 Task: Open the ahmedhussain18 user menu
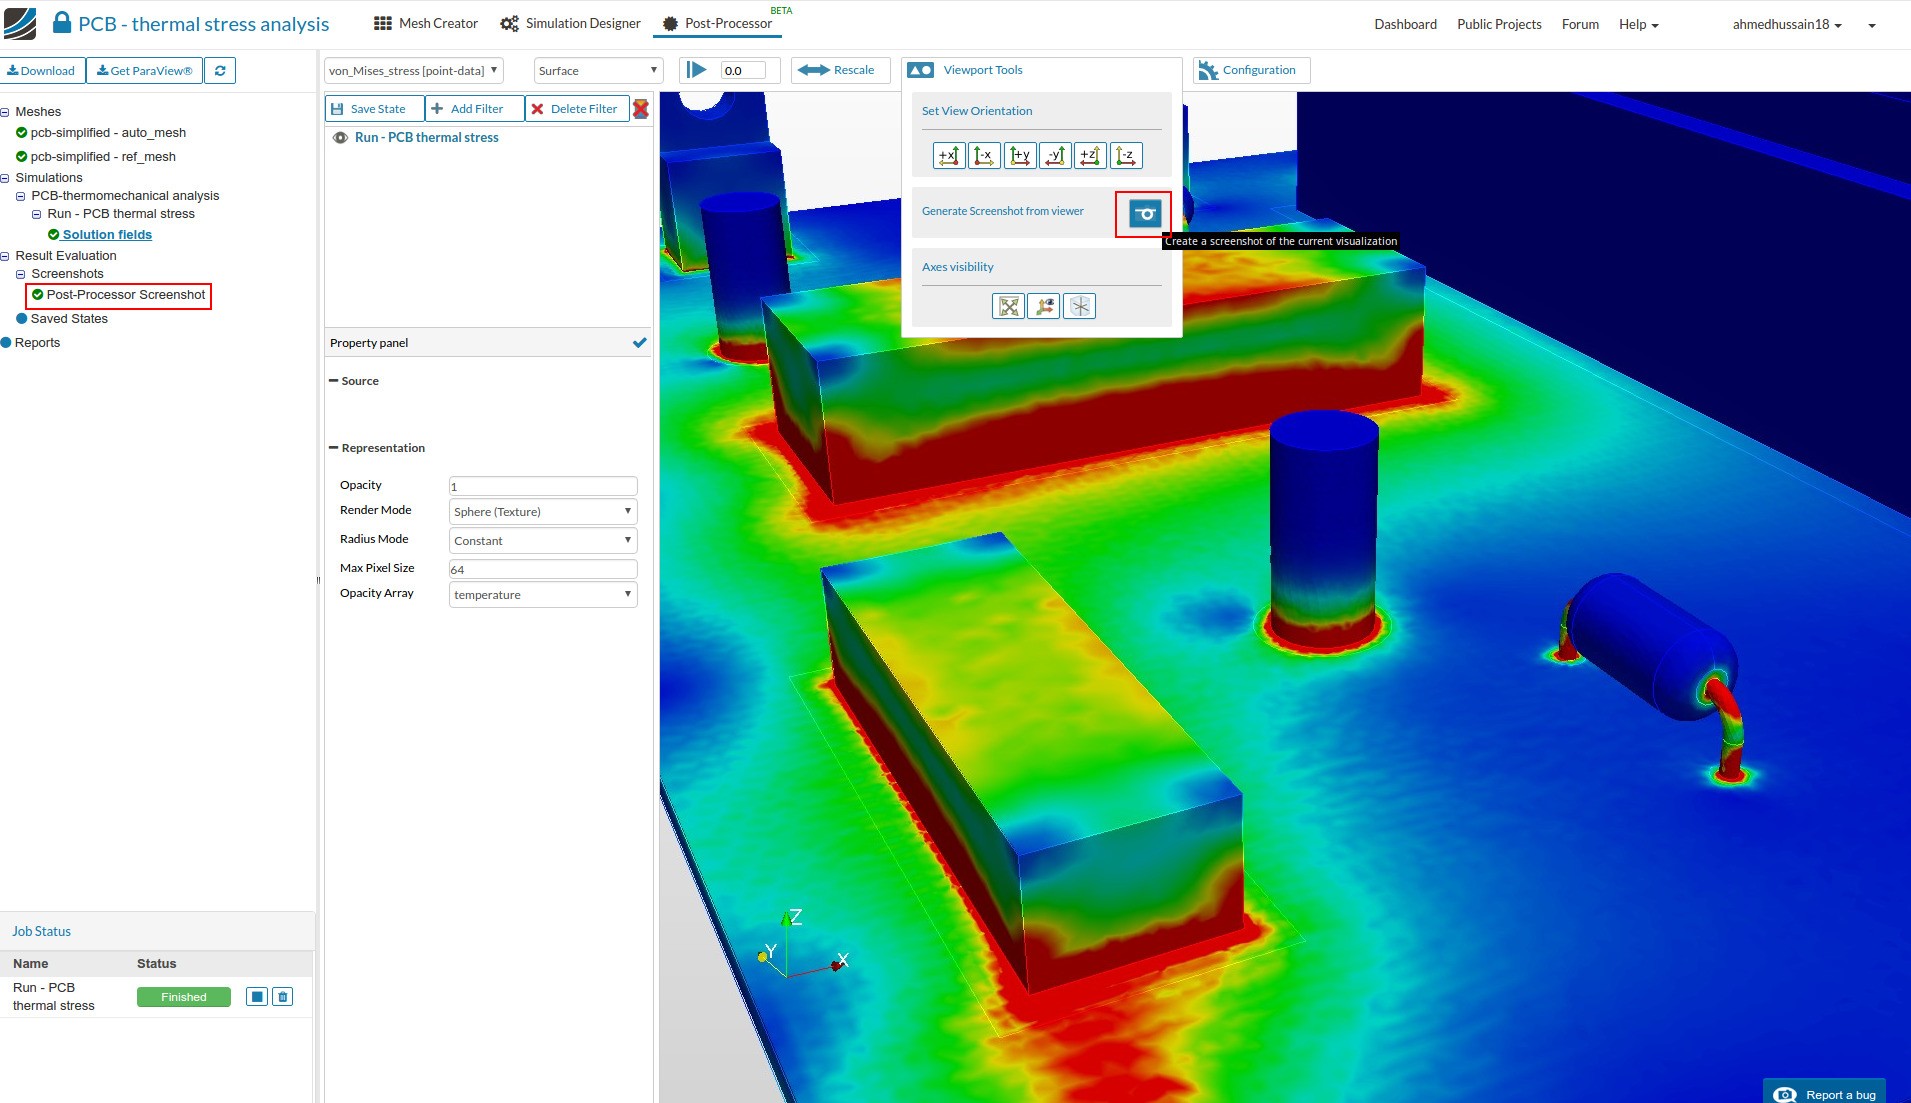click(x=1787, y=24)
